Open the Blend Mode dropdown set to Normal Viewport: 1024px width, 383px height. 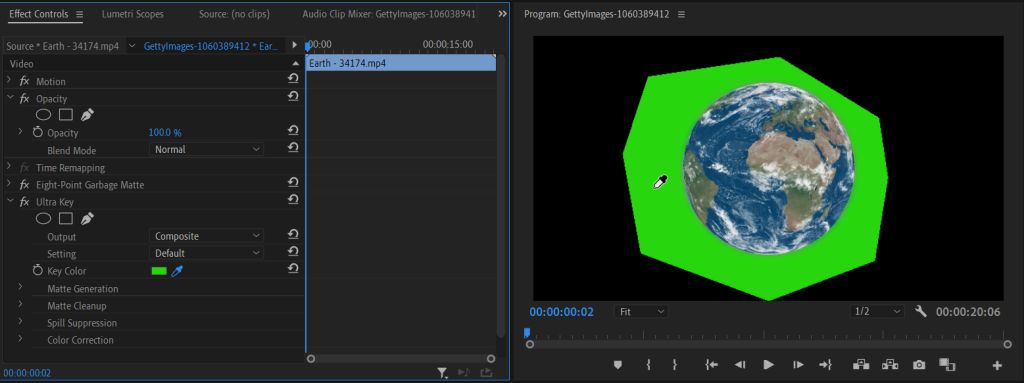pyautogui.click(x=207, y=150)
